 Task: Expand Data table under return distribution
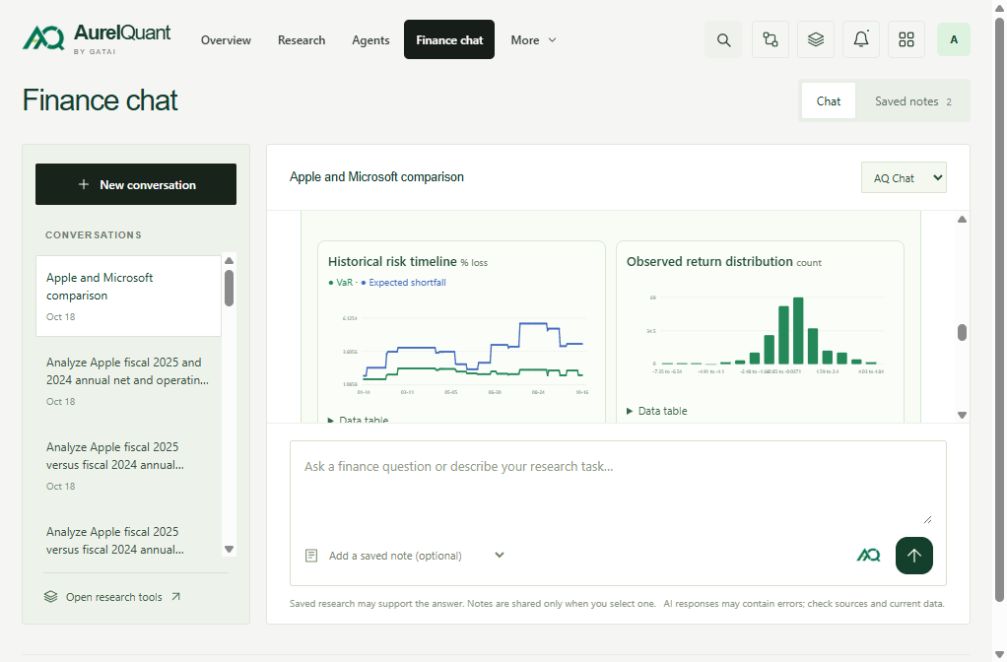(657, 411)
